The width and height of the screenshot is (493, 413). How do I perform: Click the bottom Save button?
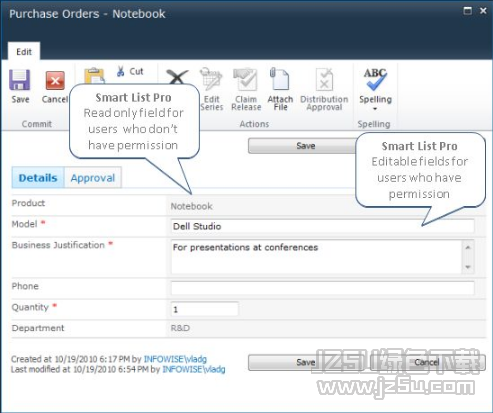point(306,362)
